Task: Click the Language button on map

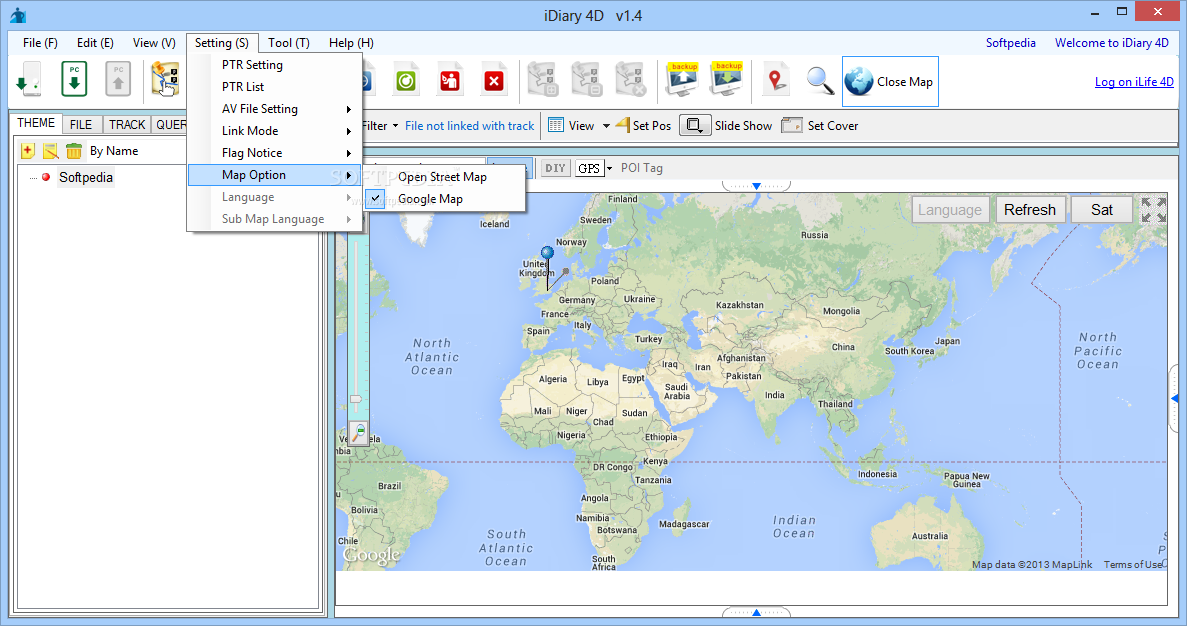Action: tap(949, 210)
